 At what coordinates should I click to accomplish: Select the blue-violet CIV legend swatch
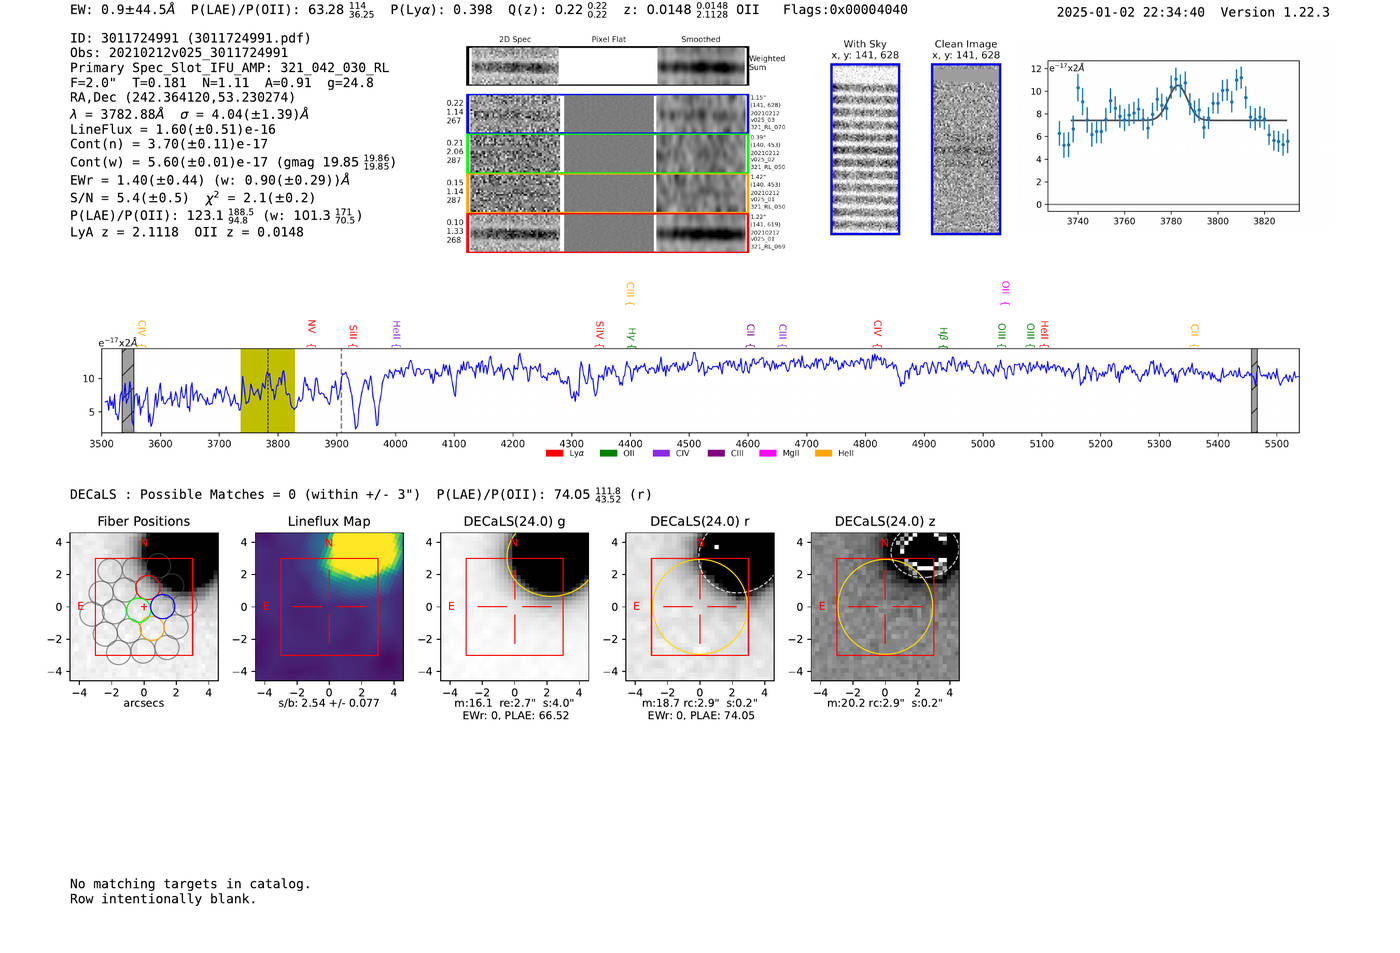coord(661,454)
